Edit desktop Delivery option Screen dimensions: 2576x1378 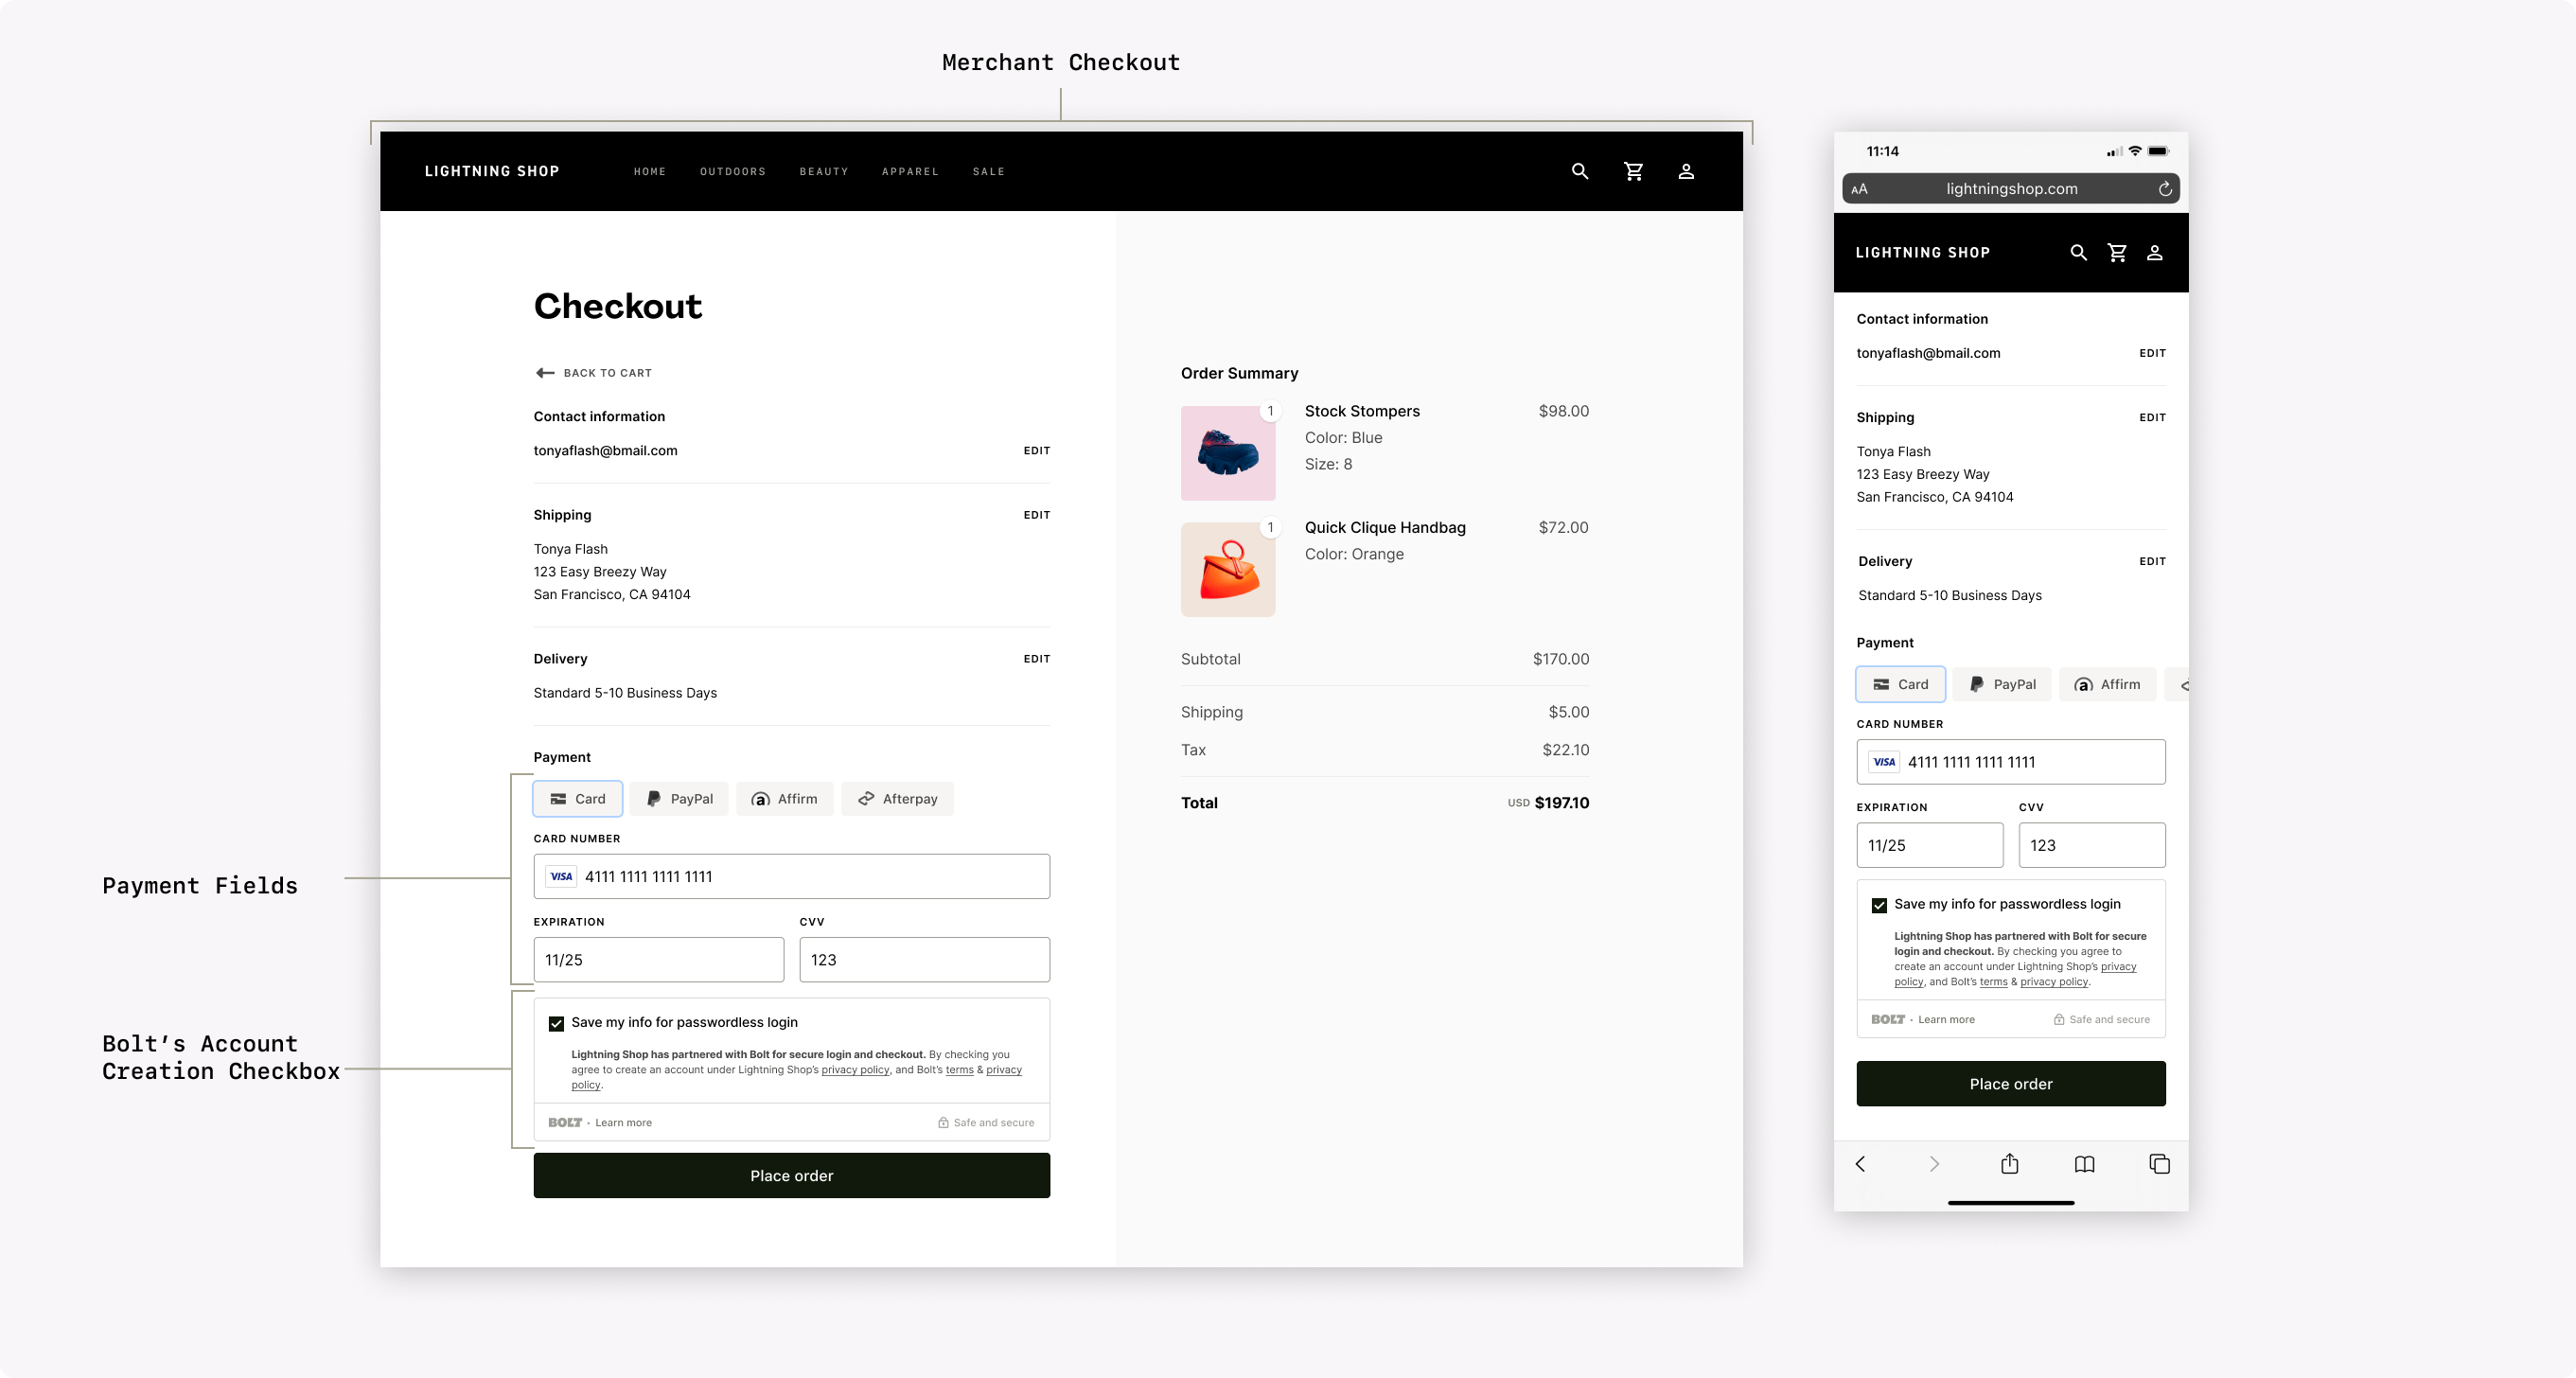(1037, 659)
